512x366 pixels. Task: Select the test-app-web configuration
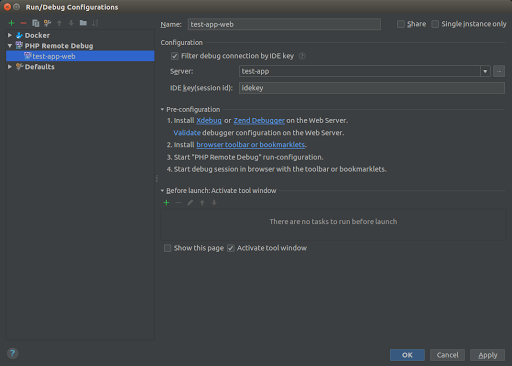pos(80,56)
